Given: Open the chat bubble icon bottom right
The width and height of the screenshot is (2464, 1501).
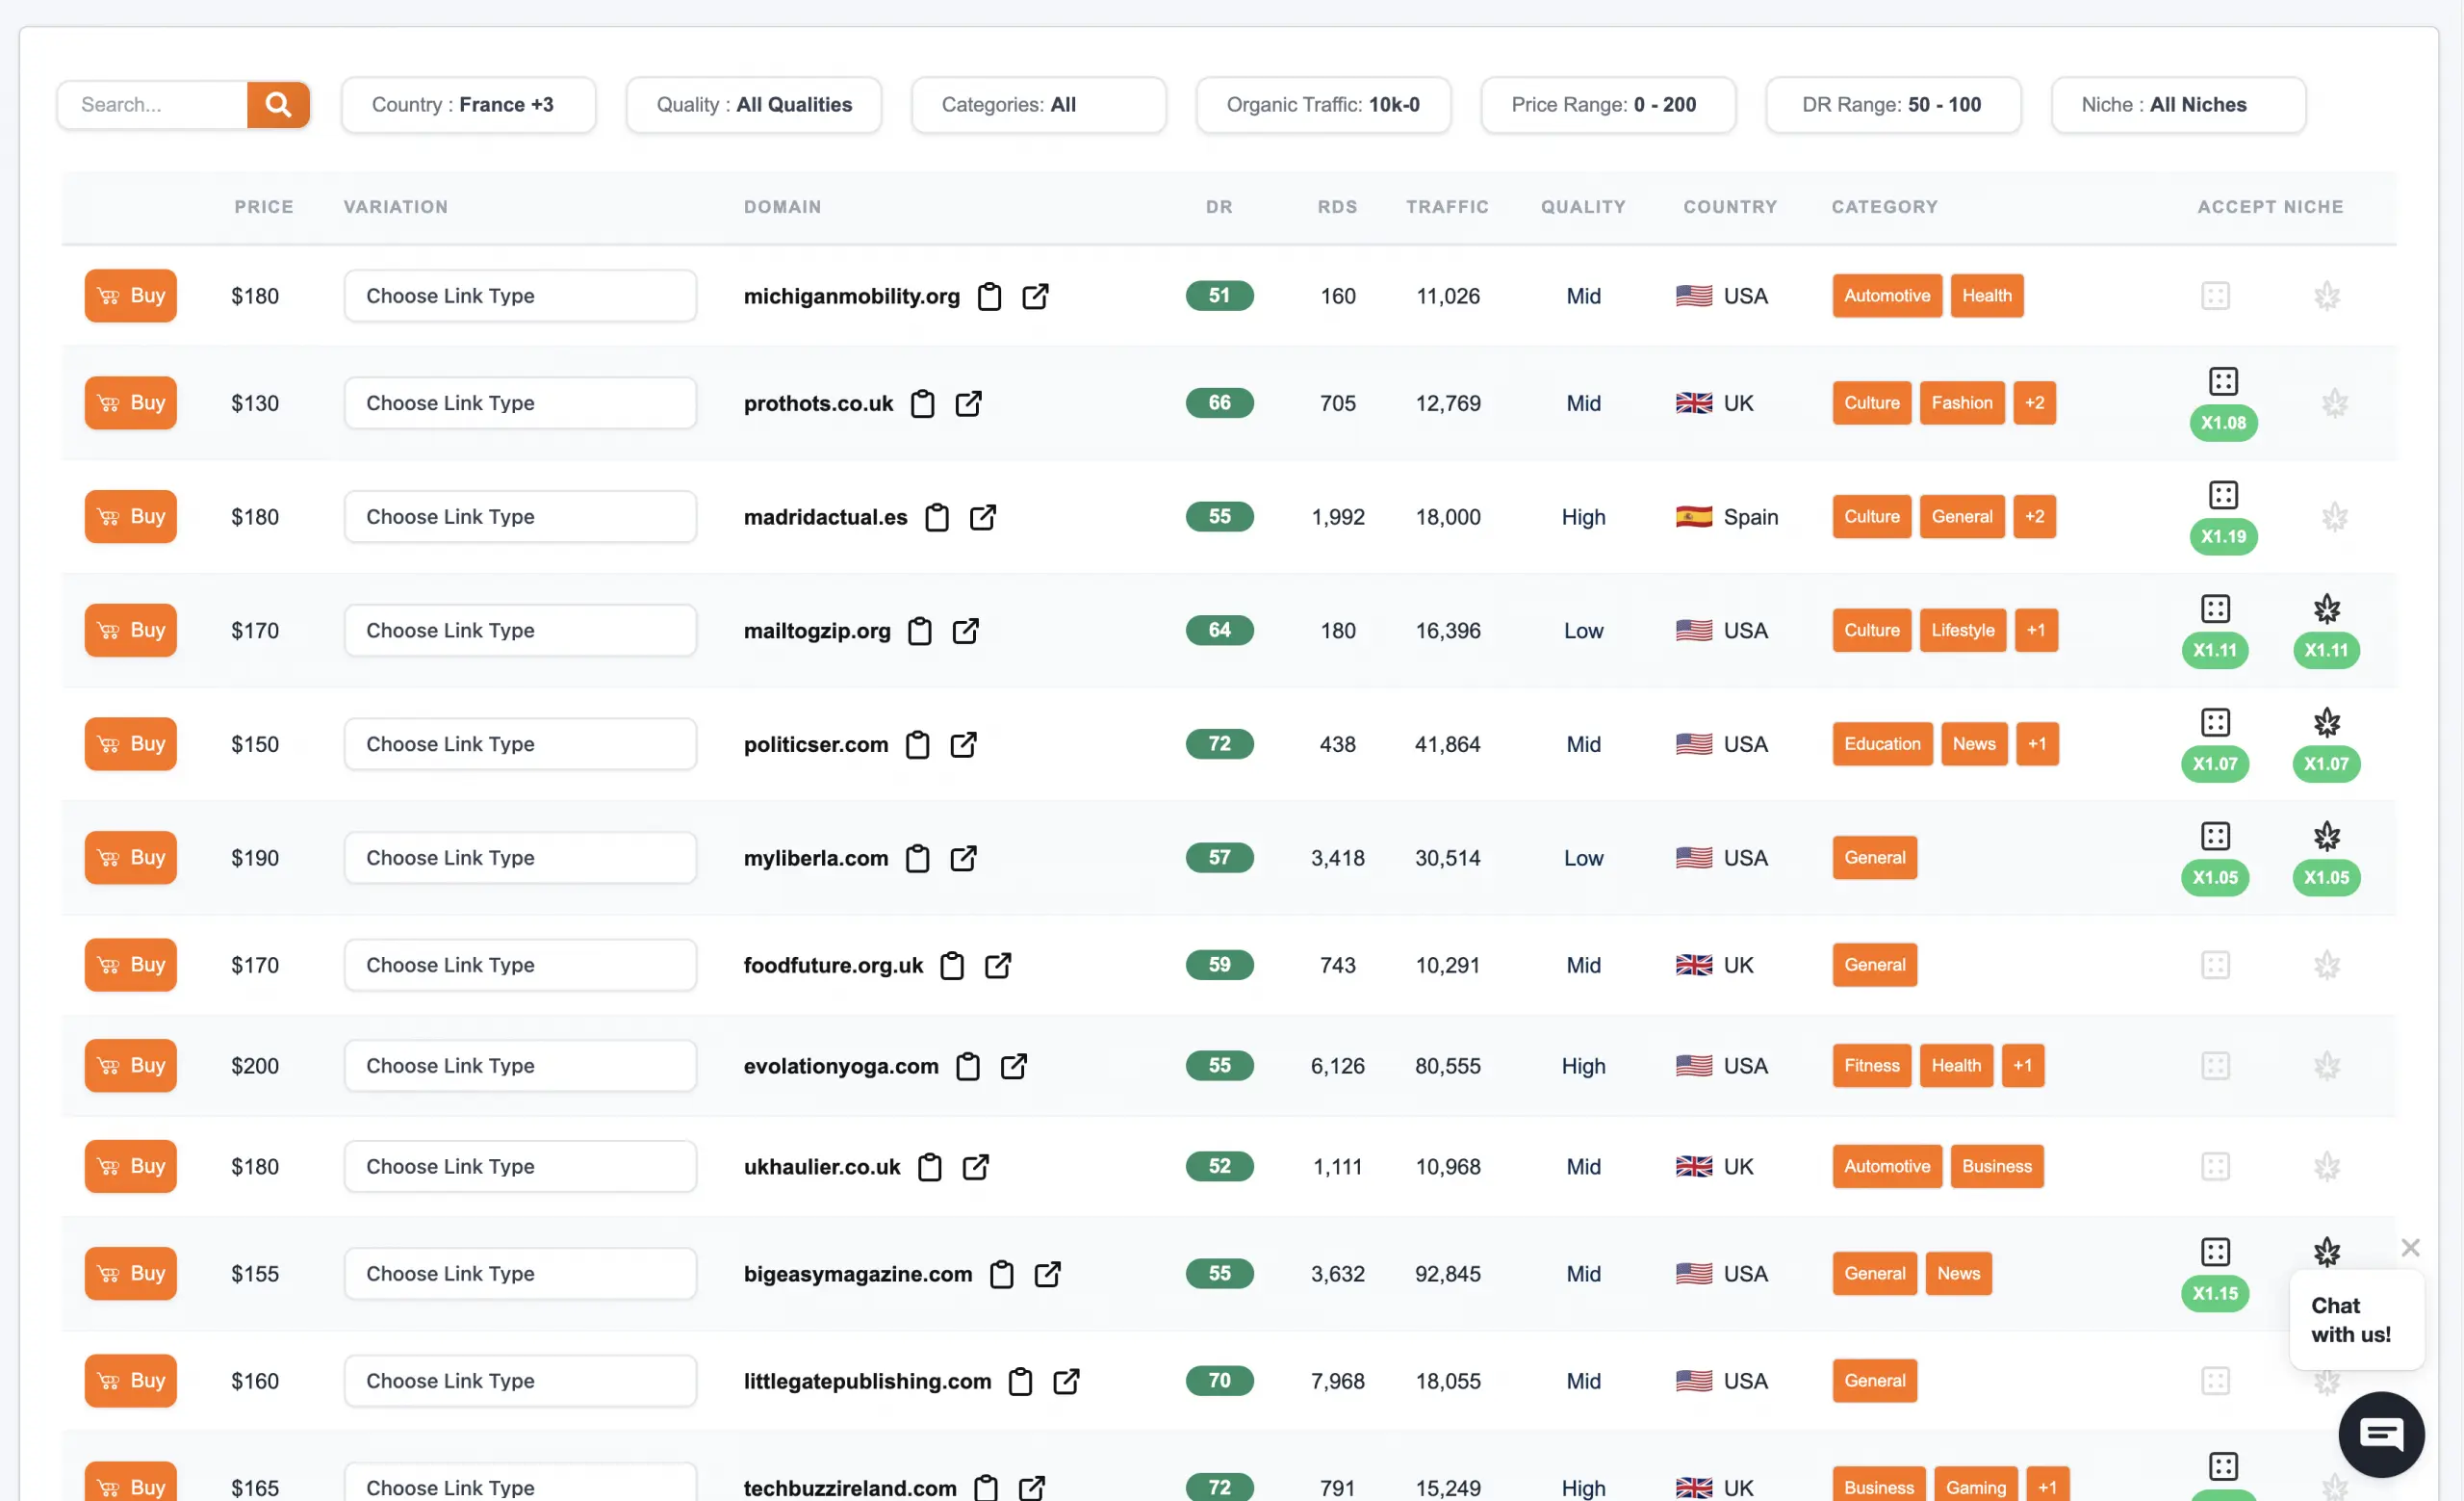Looking at the screenshot, I should [2380, 1434].
